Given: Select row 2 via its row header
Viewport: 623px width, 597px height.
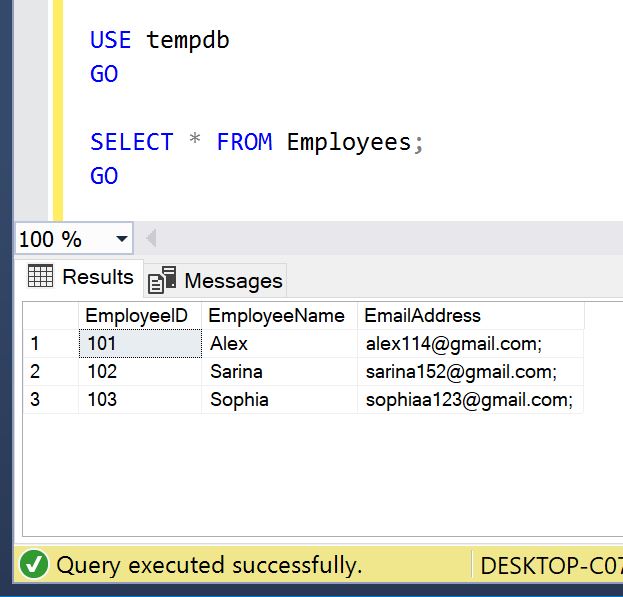Looking at the screenshot, I should click(x=49, y=372).
